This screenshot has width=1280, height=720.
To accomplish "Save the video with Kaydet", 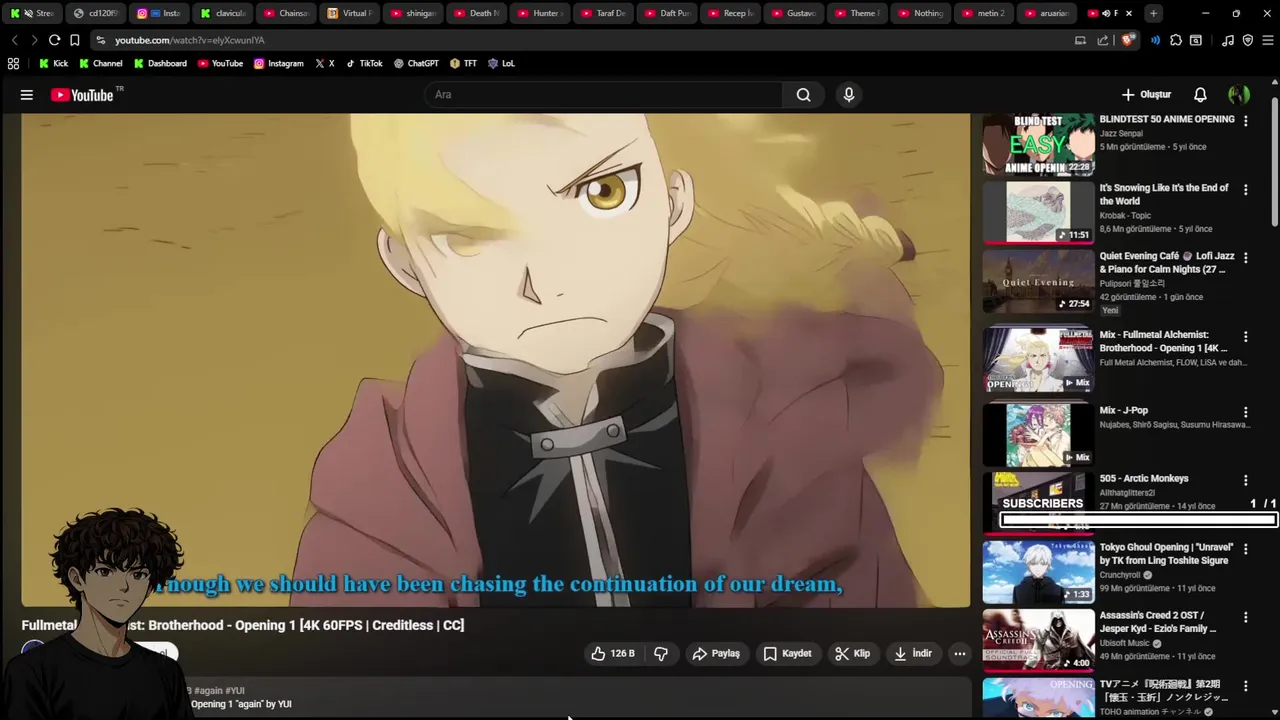I will click(787, 654).
